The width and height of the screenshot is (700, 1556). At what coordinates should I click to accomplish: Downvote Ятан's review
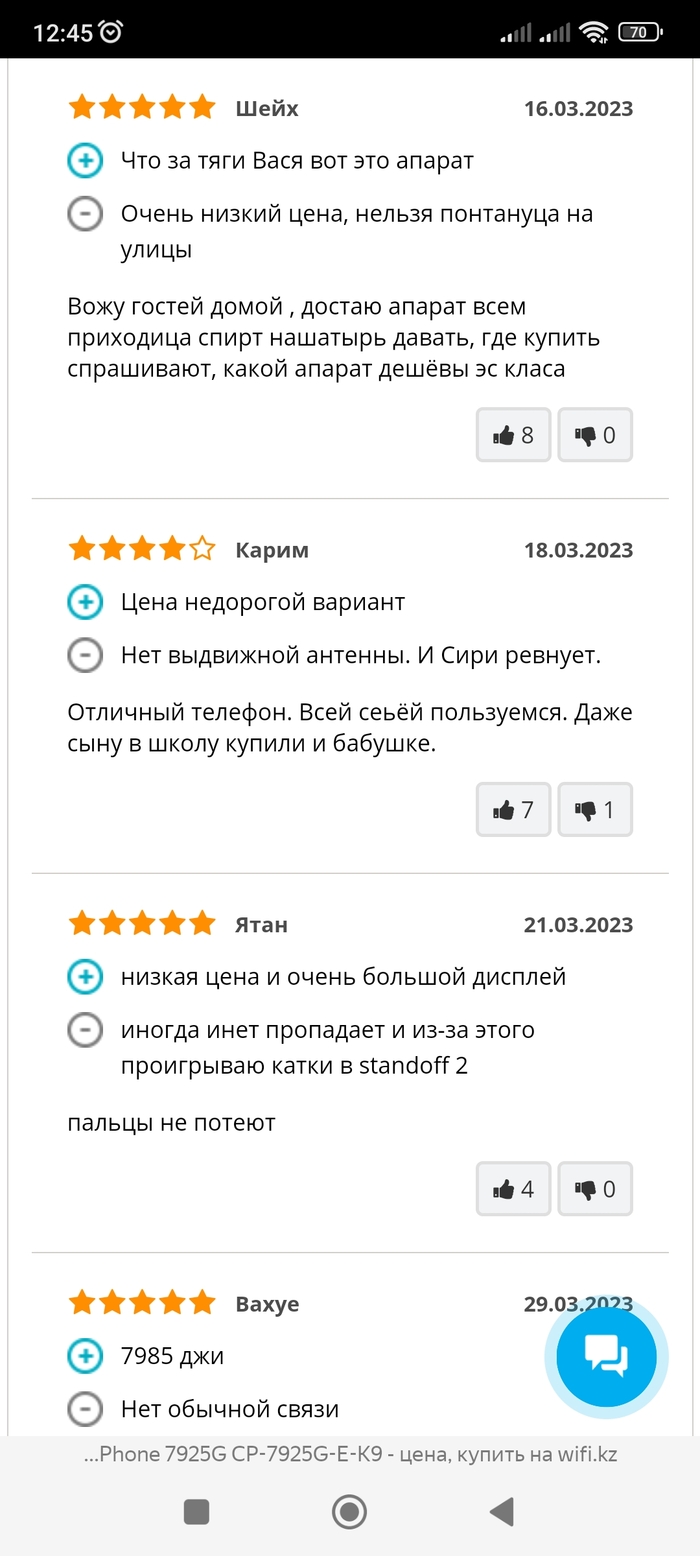click(x=595, y=1189)
